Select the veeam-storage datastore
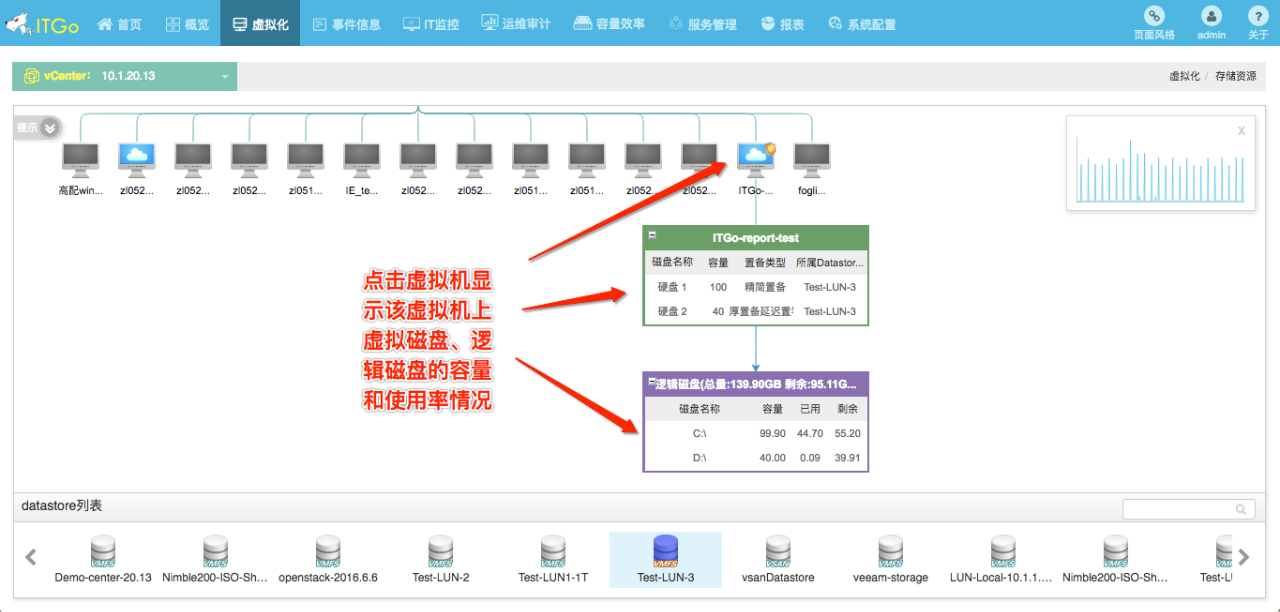Screen dimensions: 1280x612 891,559
